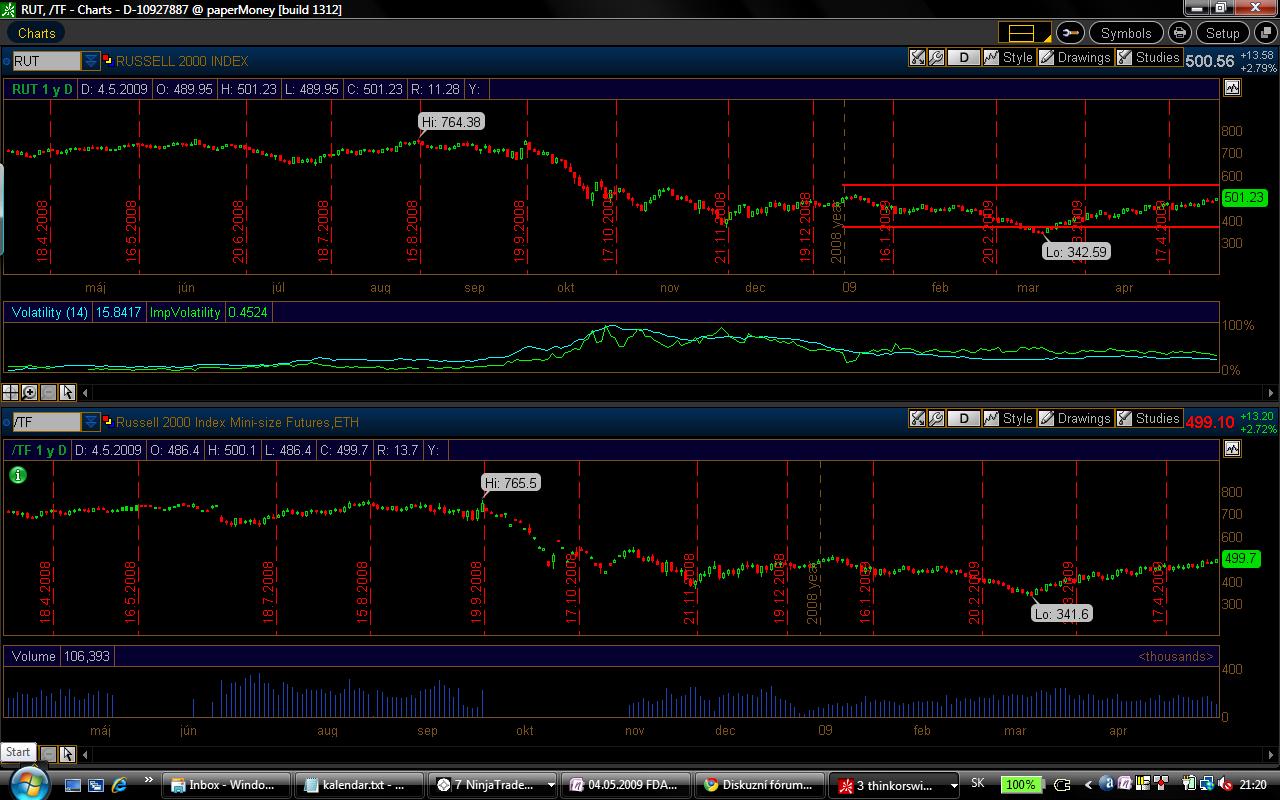Expand the quick launch overflow chevron
This screenshot has width=1280, height=800.
point(149,780)
